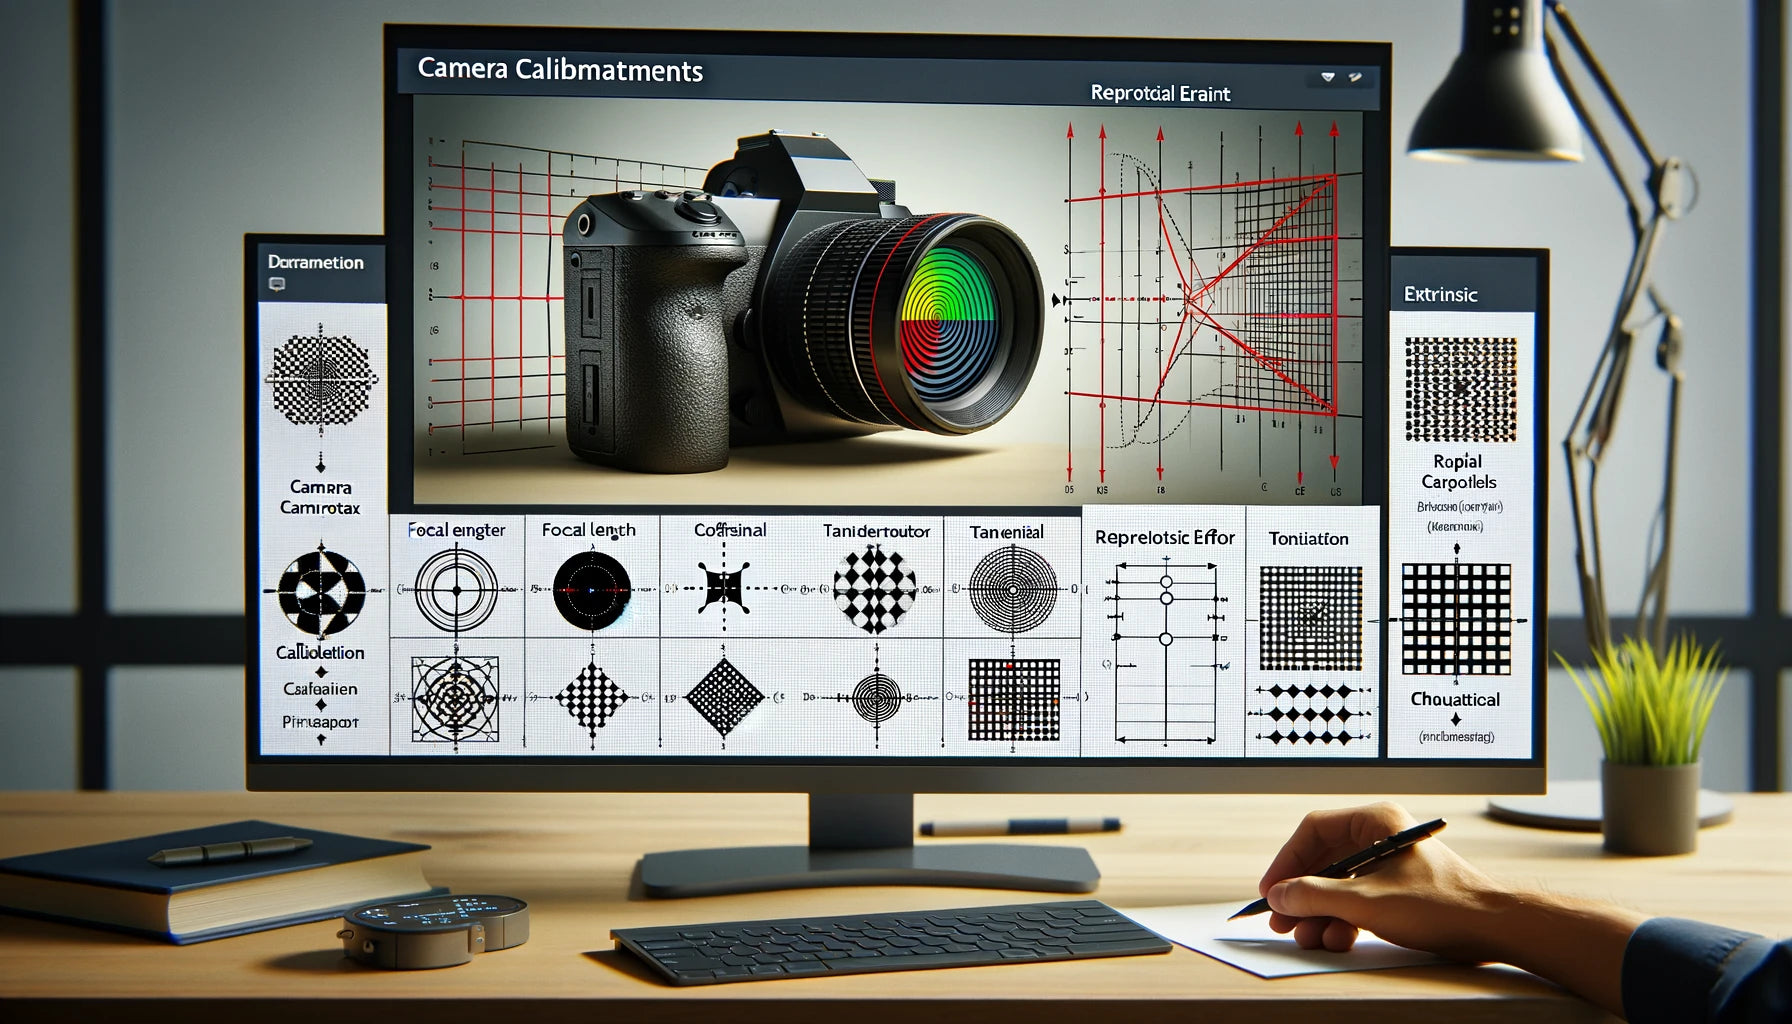Click the top circle node in Reprelotsic Effor diagram
Image resolution: width=1792 pixels, height=1024 pixels.
pyautogui.click(x=1165, y=581)
